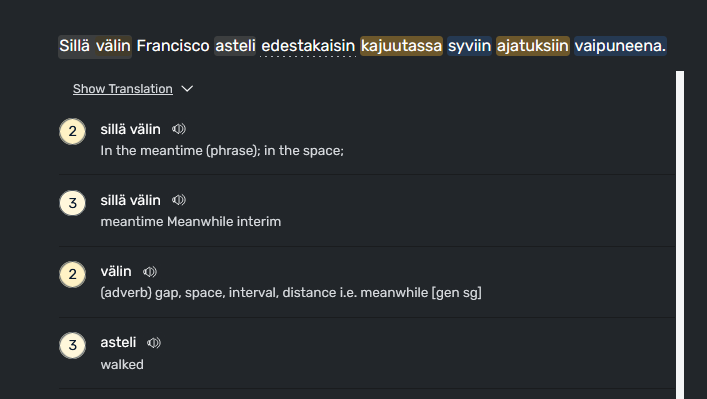Click the word 'Francisco' in sentence

pyautogui.click(x=173, y=46)
